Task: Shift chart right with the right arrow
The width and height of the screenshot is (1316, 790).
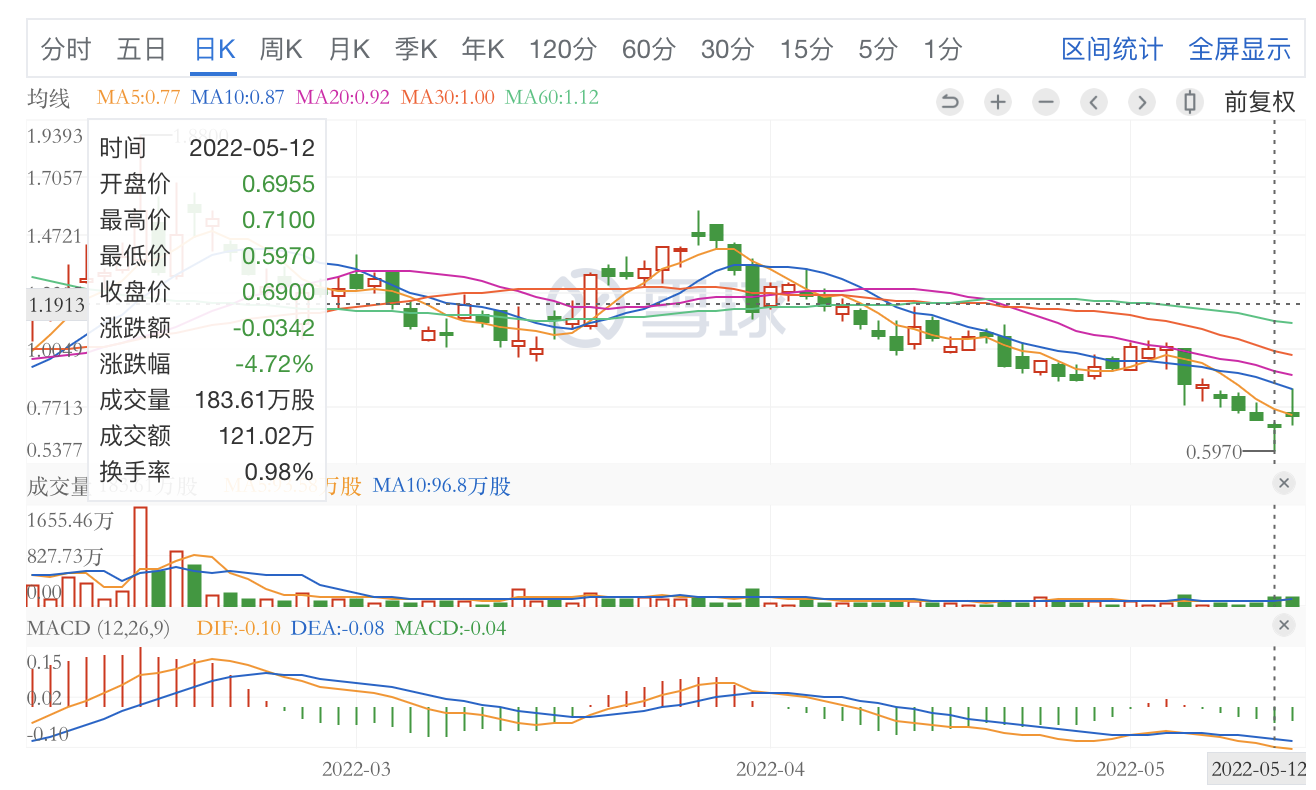Action: (1141, 101)
